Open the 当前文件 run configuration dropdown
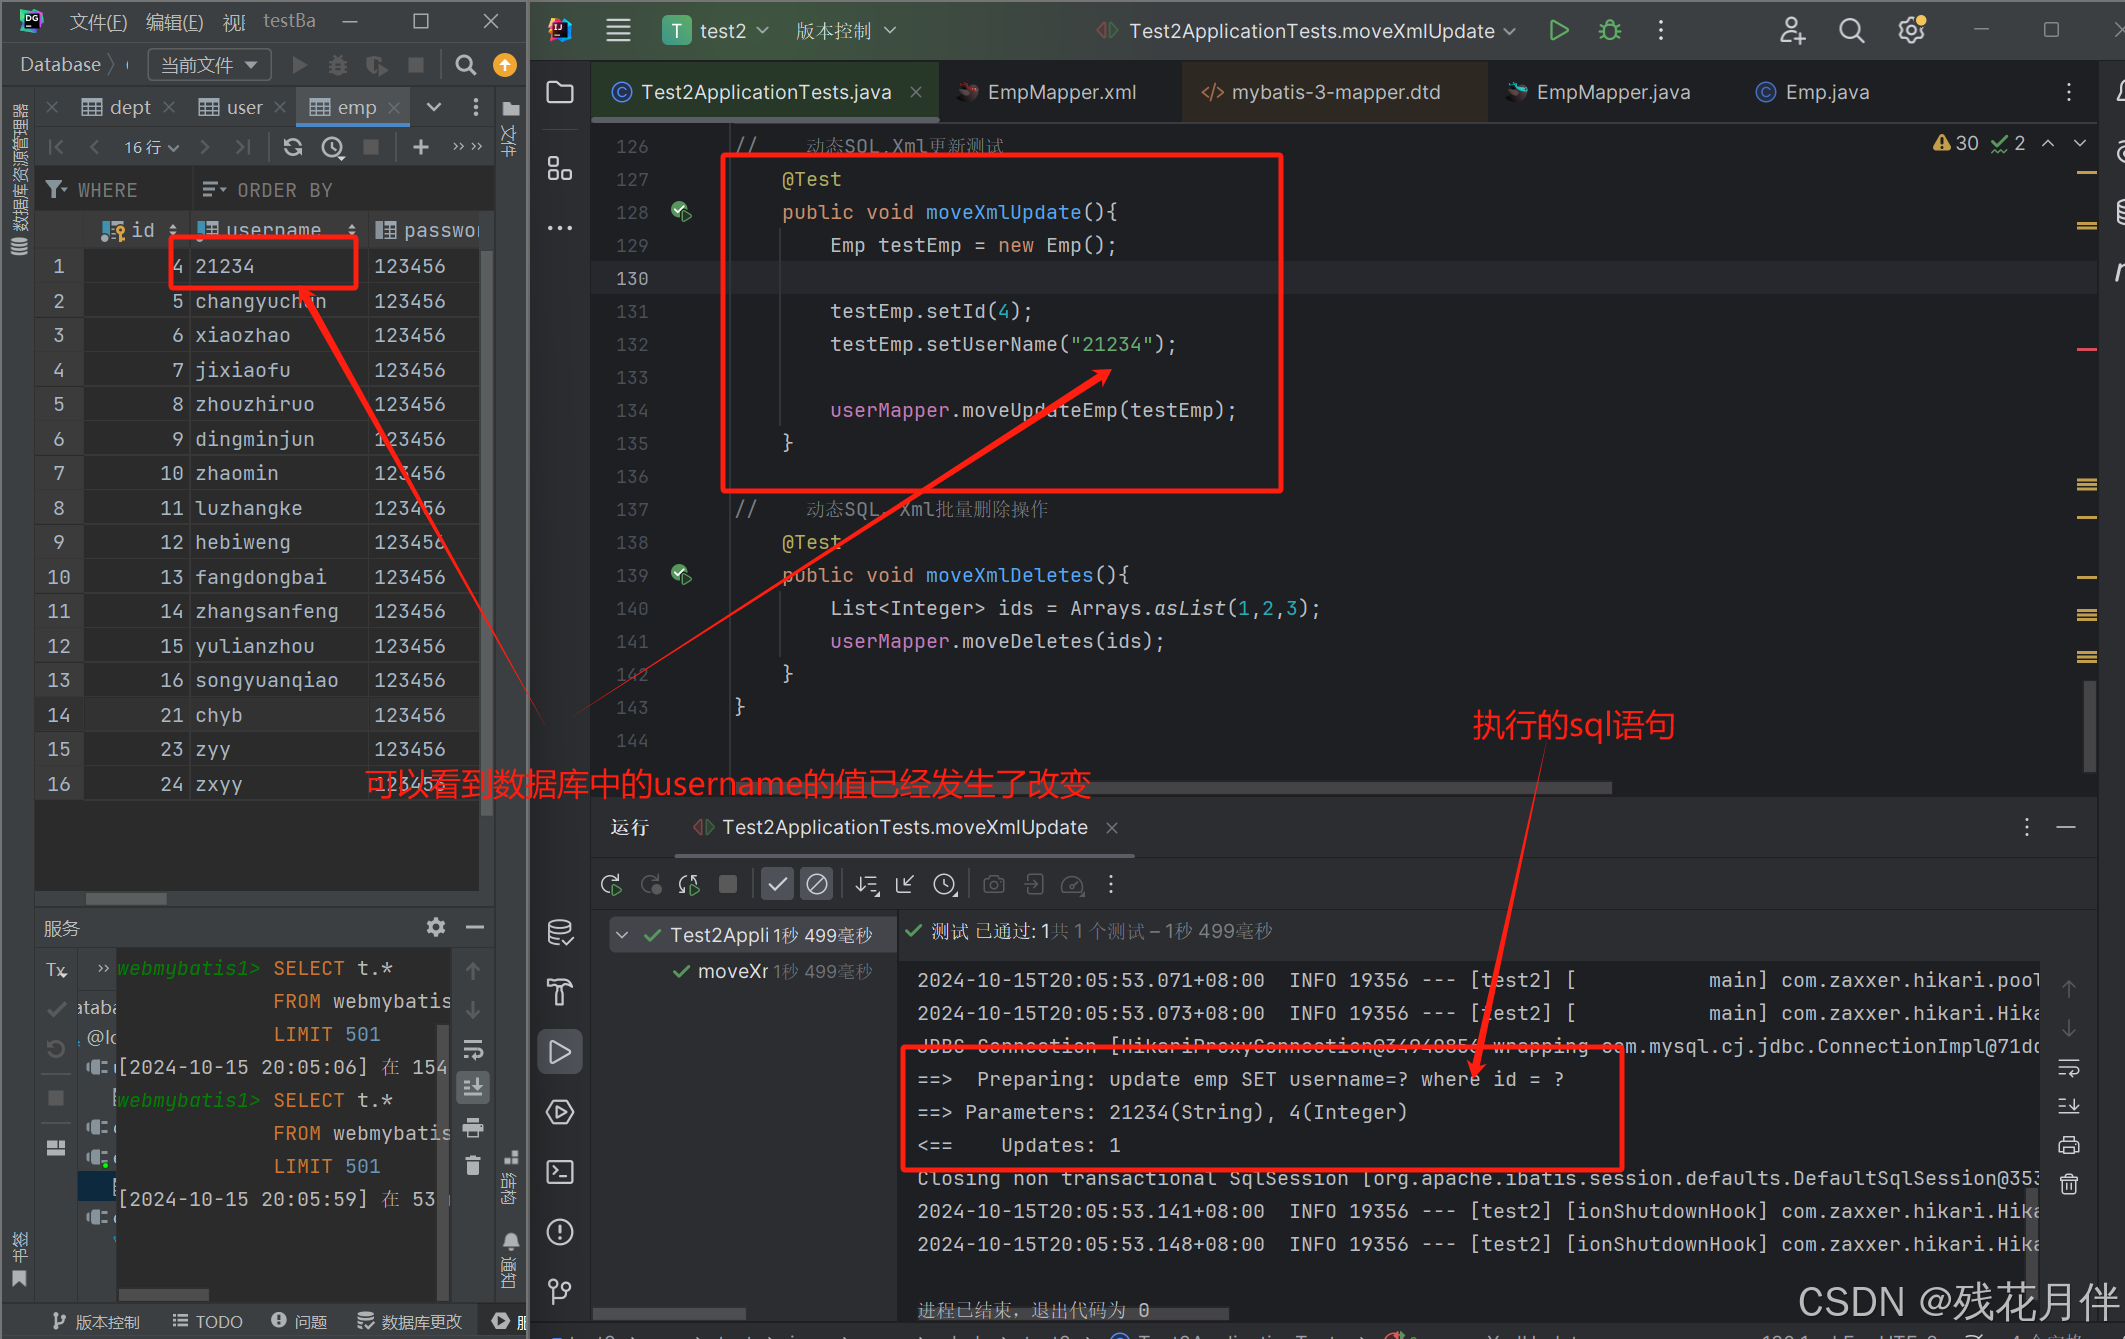Viewport: 2125px width, 1339px height. point(209,65)
